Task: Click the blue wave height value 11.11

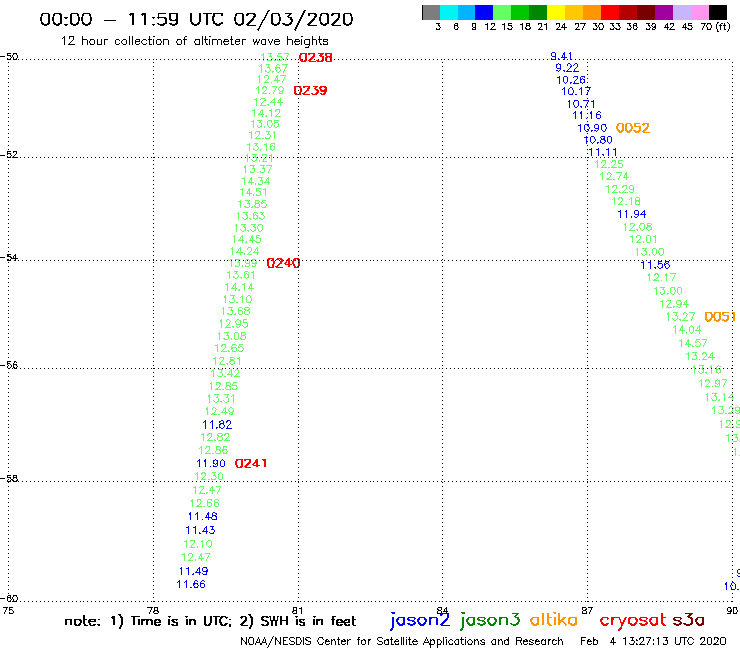Action: click(x=603, y=152)
